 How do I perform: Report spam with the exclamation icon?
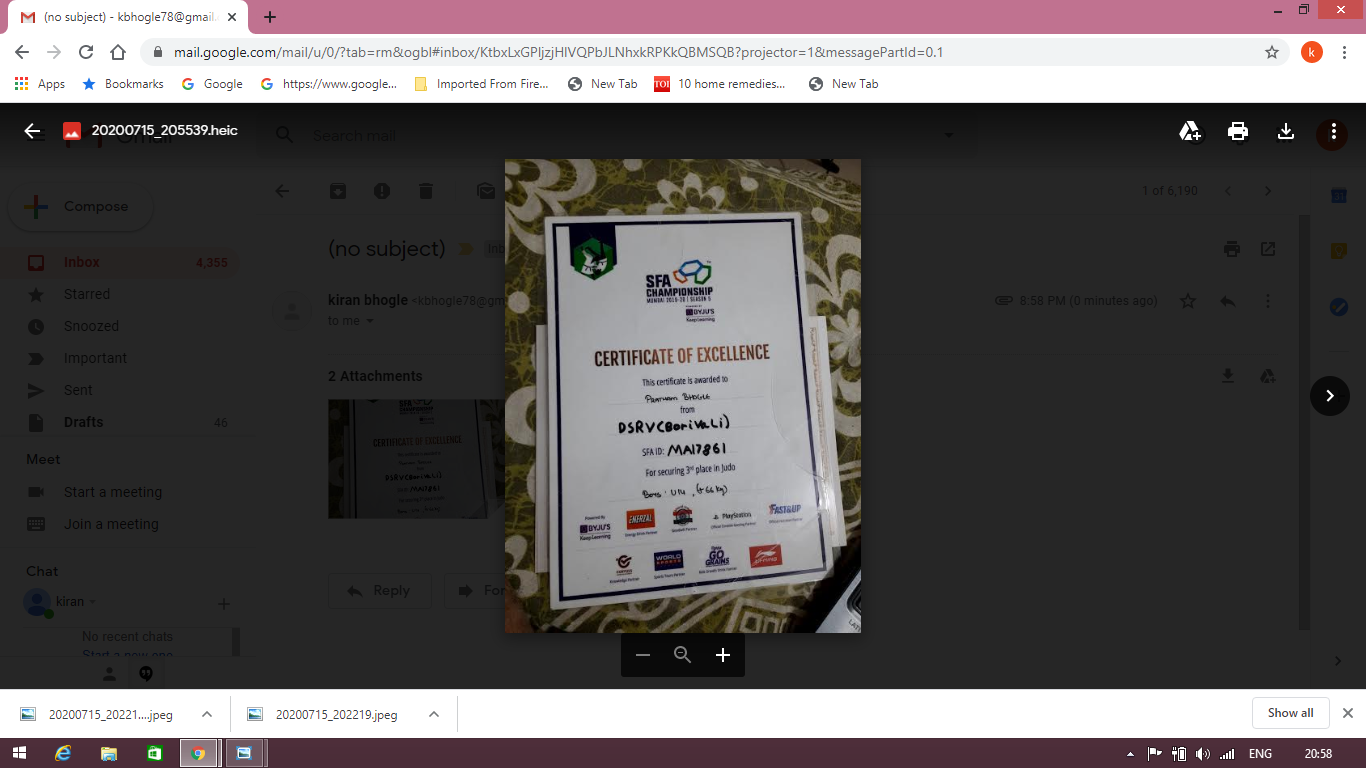coord(382,191)
